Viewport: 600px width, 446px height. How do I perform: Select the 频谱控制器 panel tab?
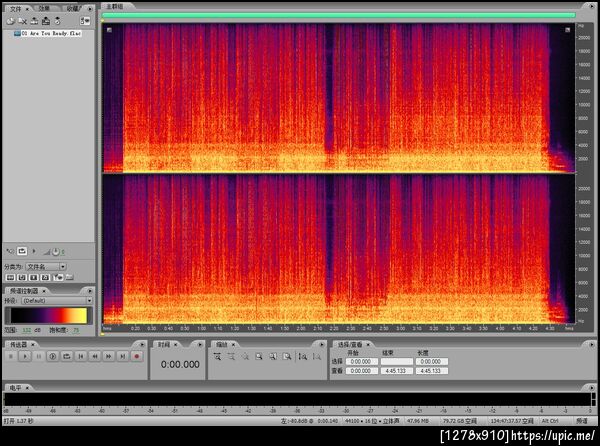pos(24,291)
